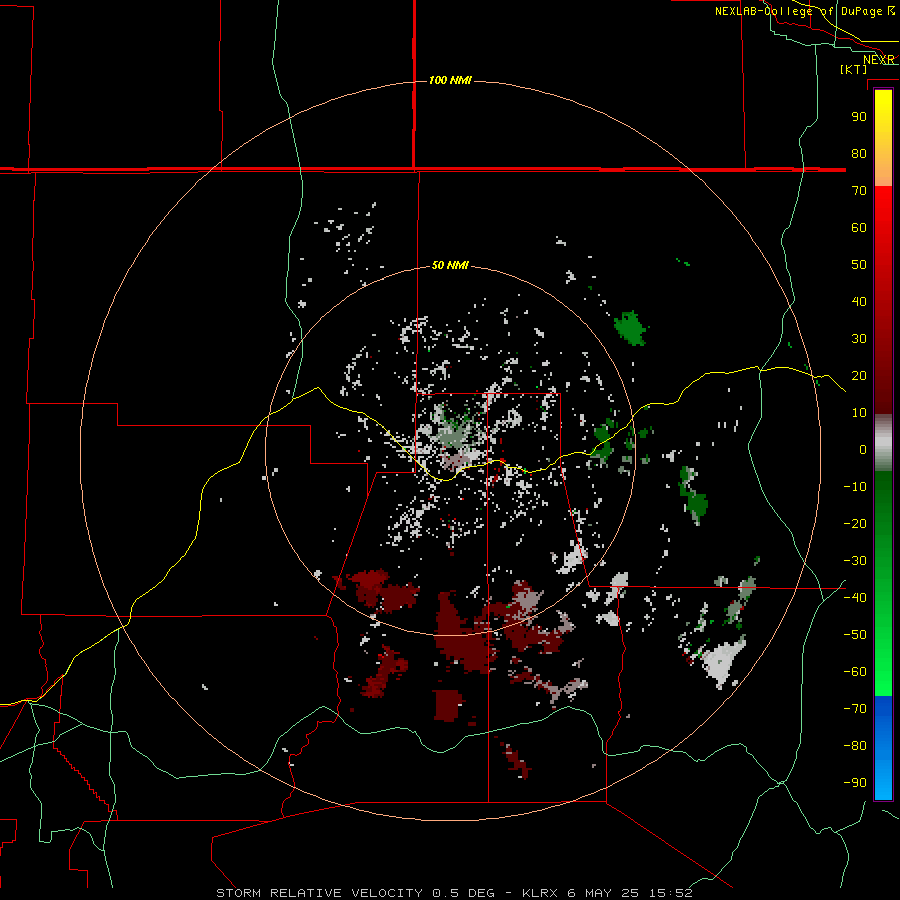Screen dimensions: 900x900
Task: Click the -50 value on velocity scale
Action: [855, 635]
